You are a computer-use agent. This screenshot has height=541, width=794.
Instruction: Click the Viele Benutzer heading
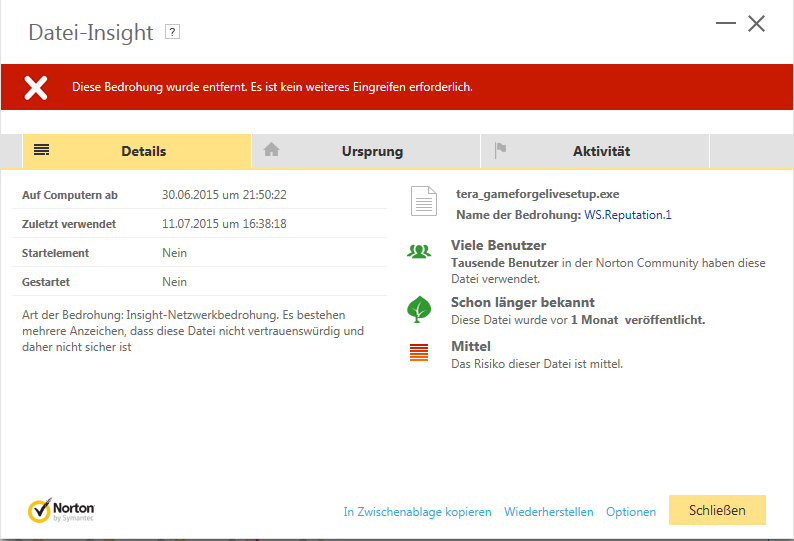point(498,245)
